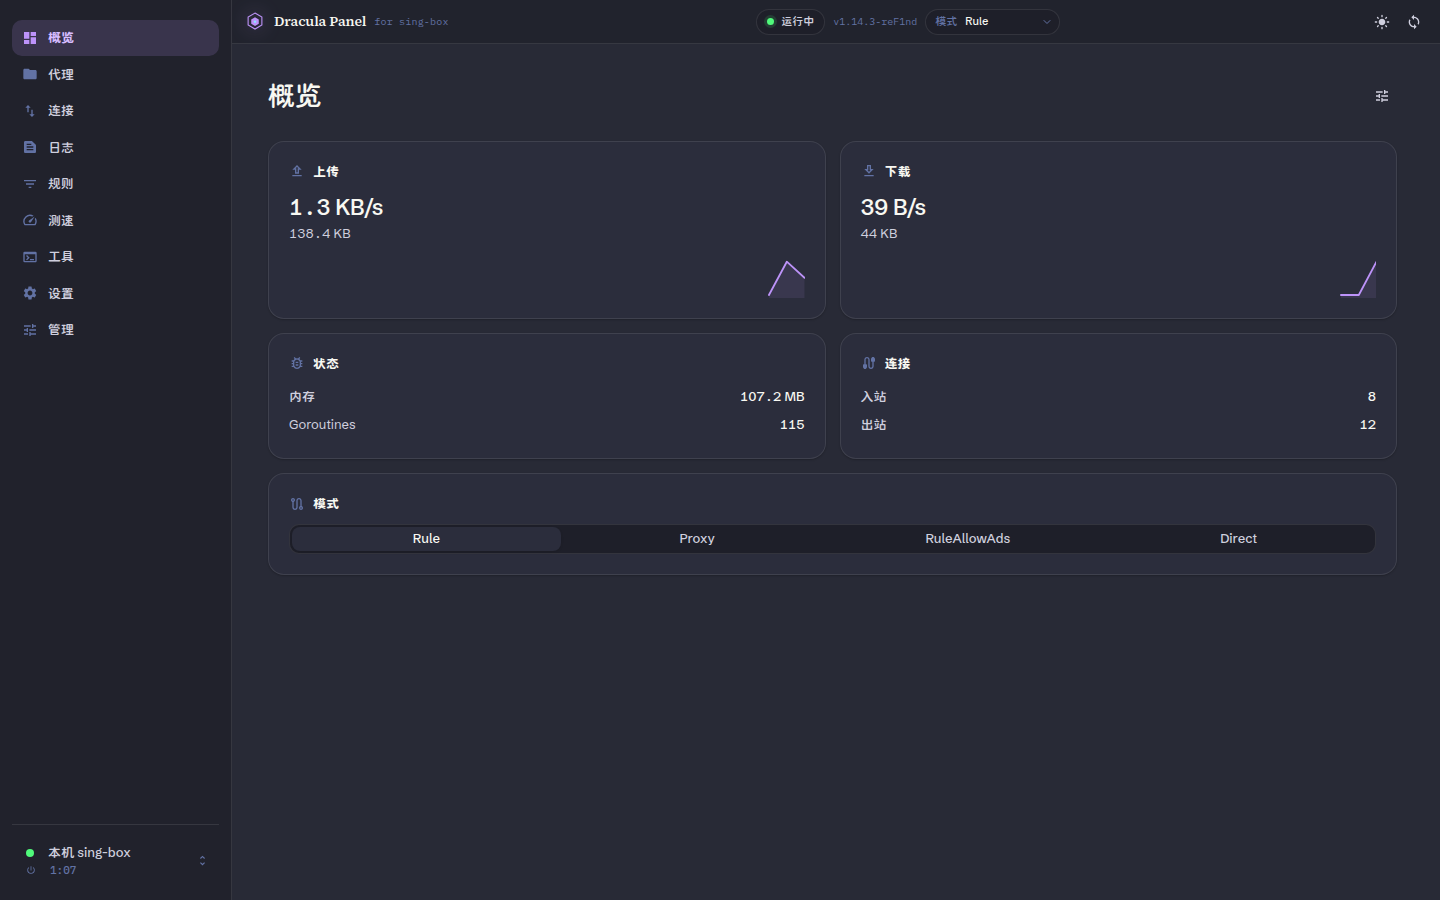Click the 工具 tools terminal icon
Viewport: 1440px width, 900px height.
(30, 257)
